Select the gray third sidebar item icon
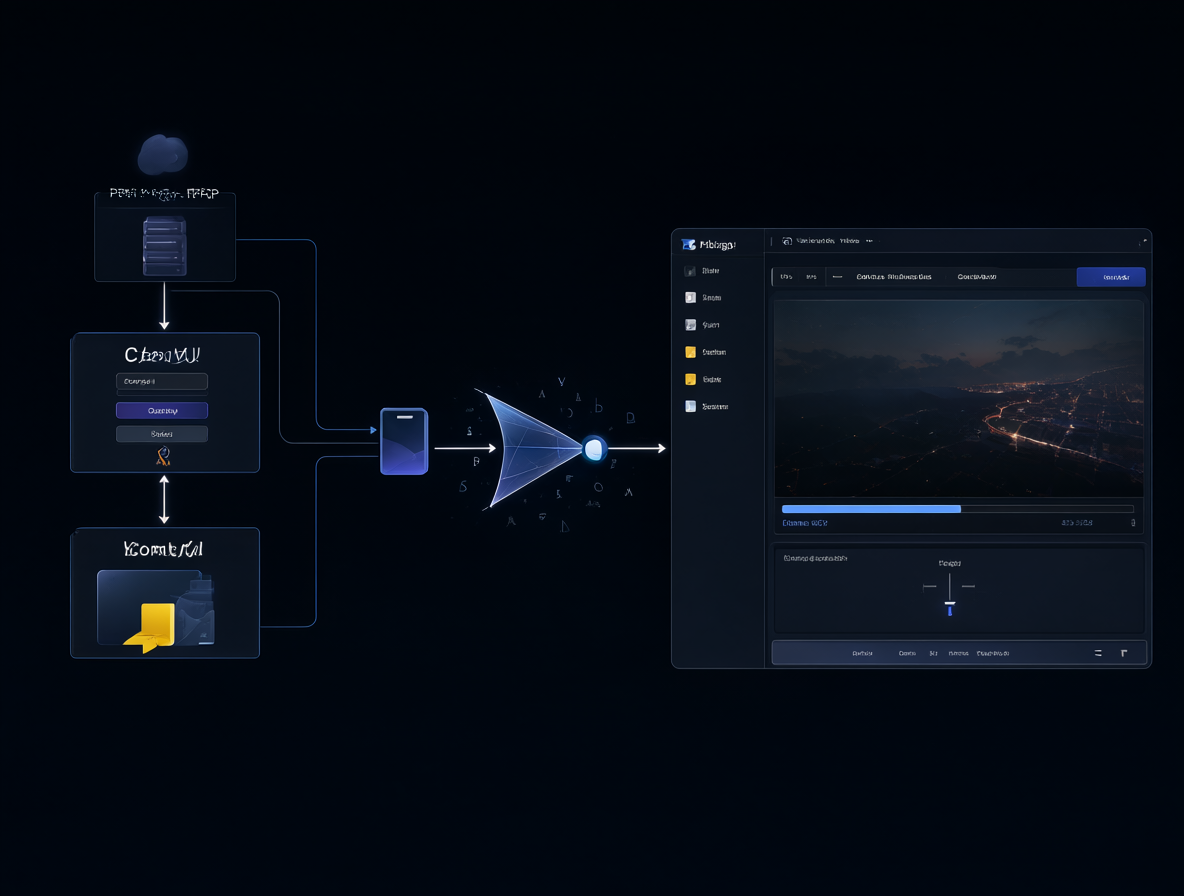The width and height of the screenshot is (1184, 896). point(689,325)
